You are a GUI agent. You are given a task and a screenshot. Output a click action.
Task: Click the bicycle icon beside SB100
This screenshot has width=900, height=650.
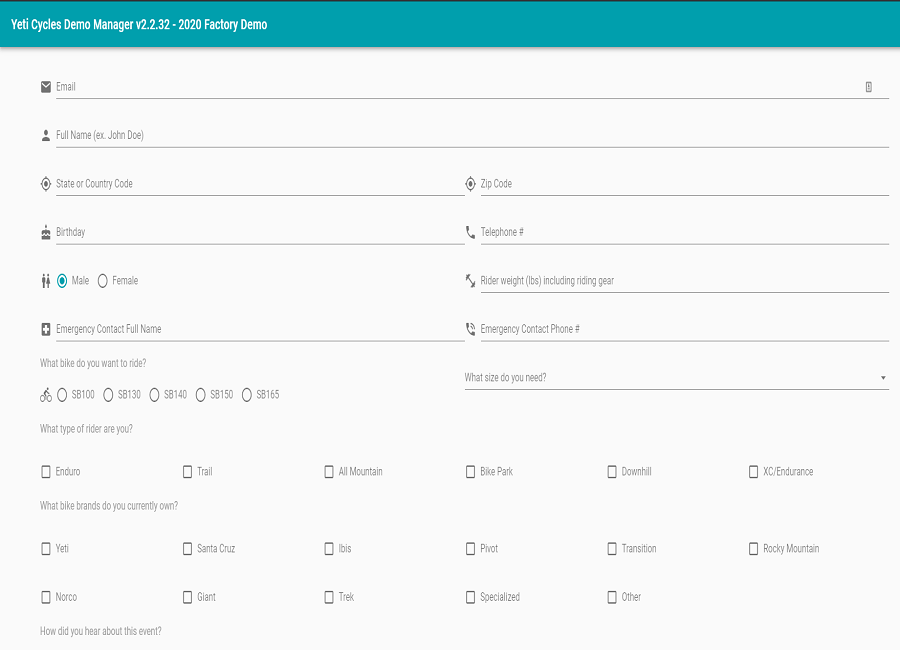(46, 395)
